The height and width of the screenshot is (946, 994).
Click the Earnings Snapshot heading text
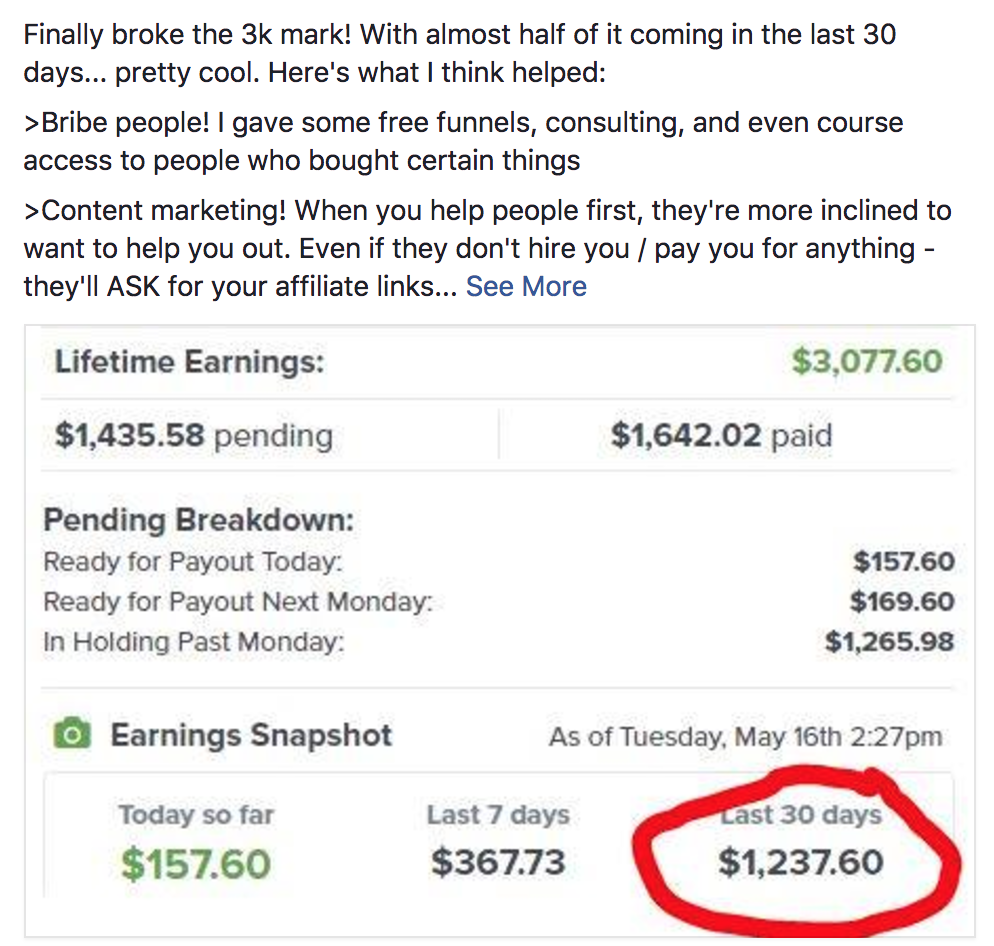(x=251, y=736)
